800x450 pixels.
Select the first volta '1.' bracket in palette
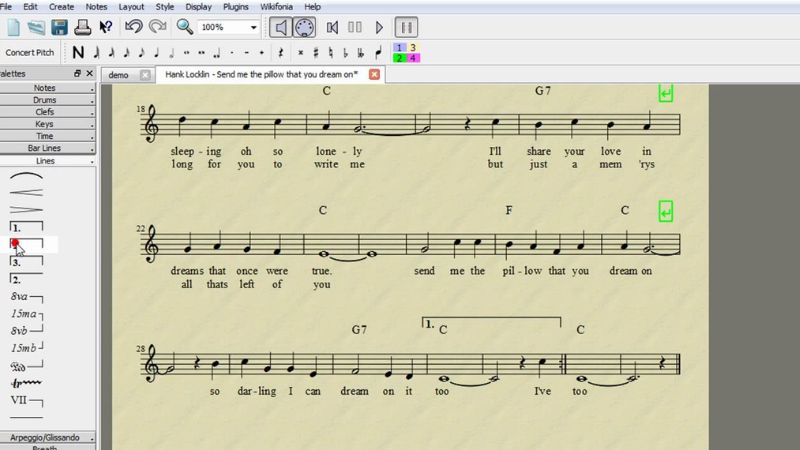click(27, 227)
